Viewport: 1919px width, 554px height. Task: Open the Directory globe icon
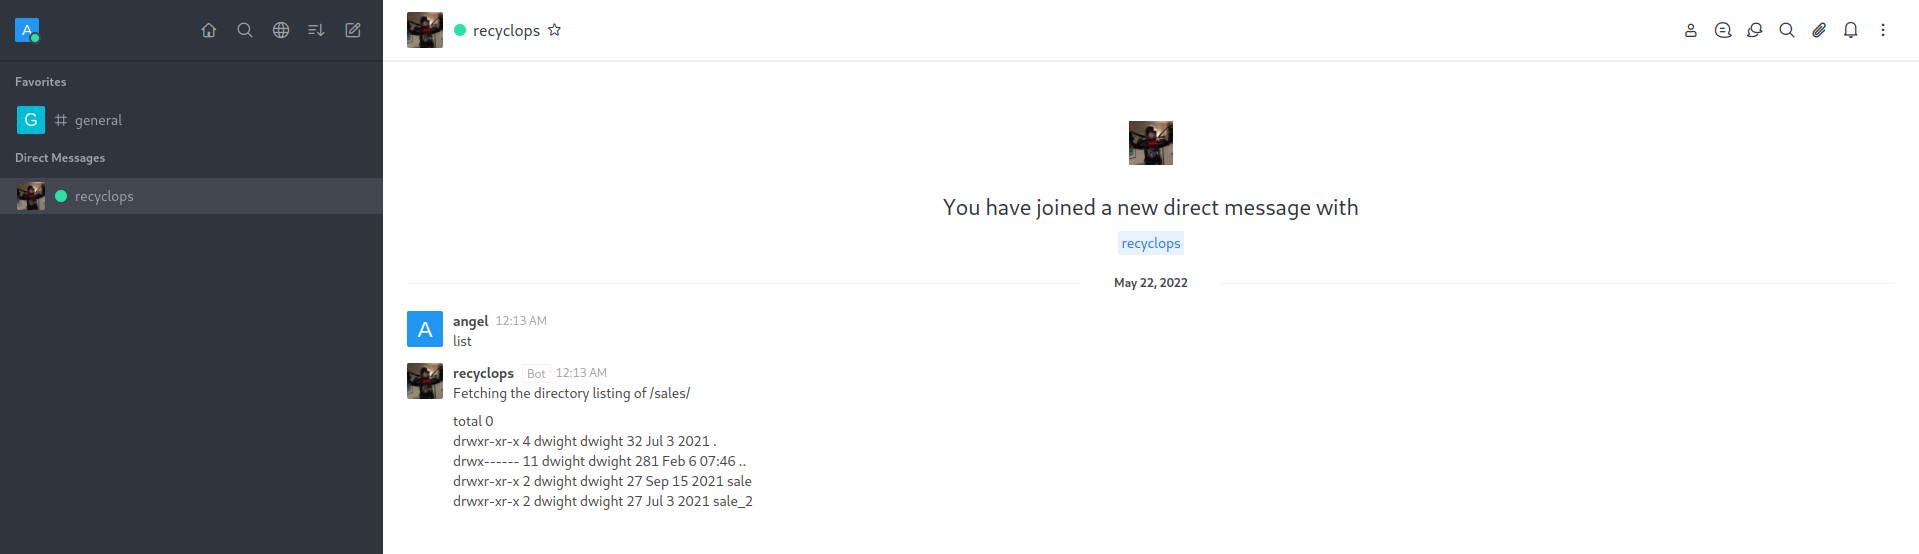coord(281,30)
